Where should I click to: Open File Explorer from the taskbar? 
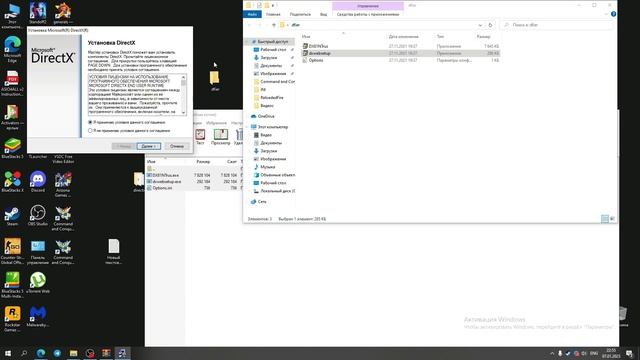pyautogui.click(x=73, y=353)
